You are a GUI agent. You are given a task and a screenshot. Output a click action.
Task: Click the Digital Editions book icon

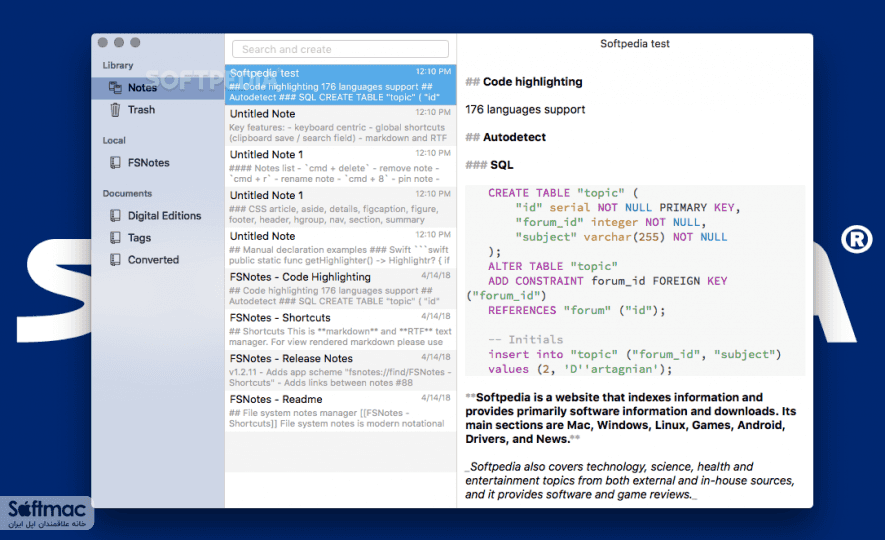115,216
